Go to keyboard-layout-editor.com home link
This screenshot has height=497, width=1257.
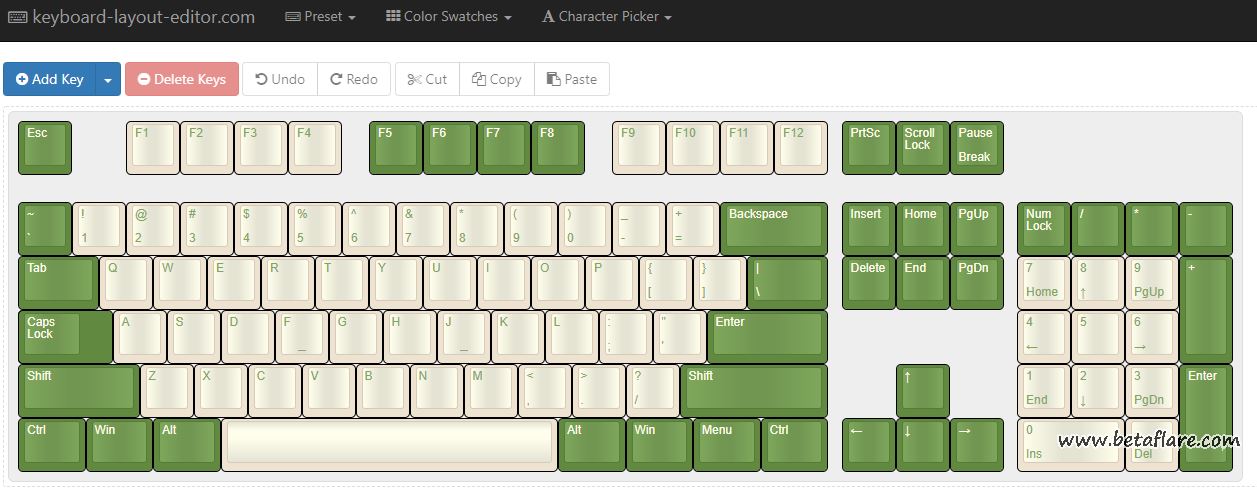(131, 17)
